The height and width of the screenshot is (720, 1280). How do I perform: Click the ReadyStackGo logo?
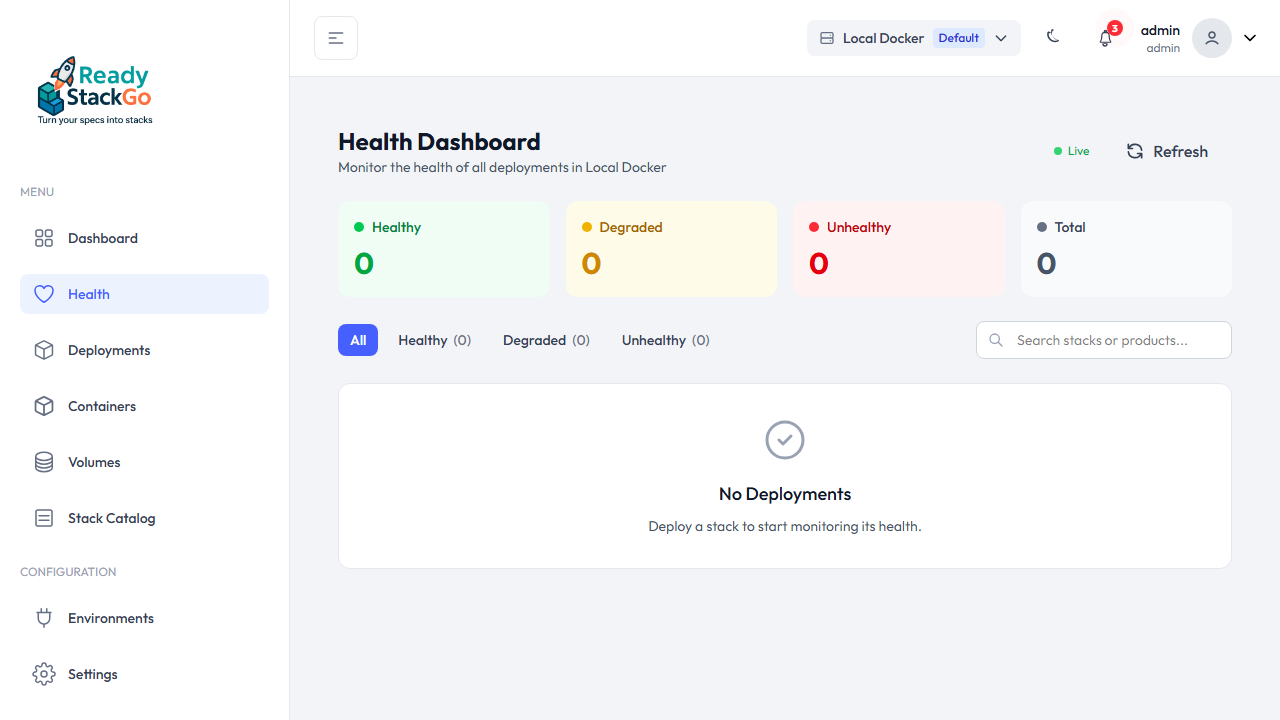94,89
